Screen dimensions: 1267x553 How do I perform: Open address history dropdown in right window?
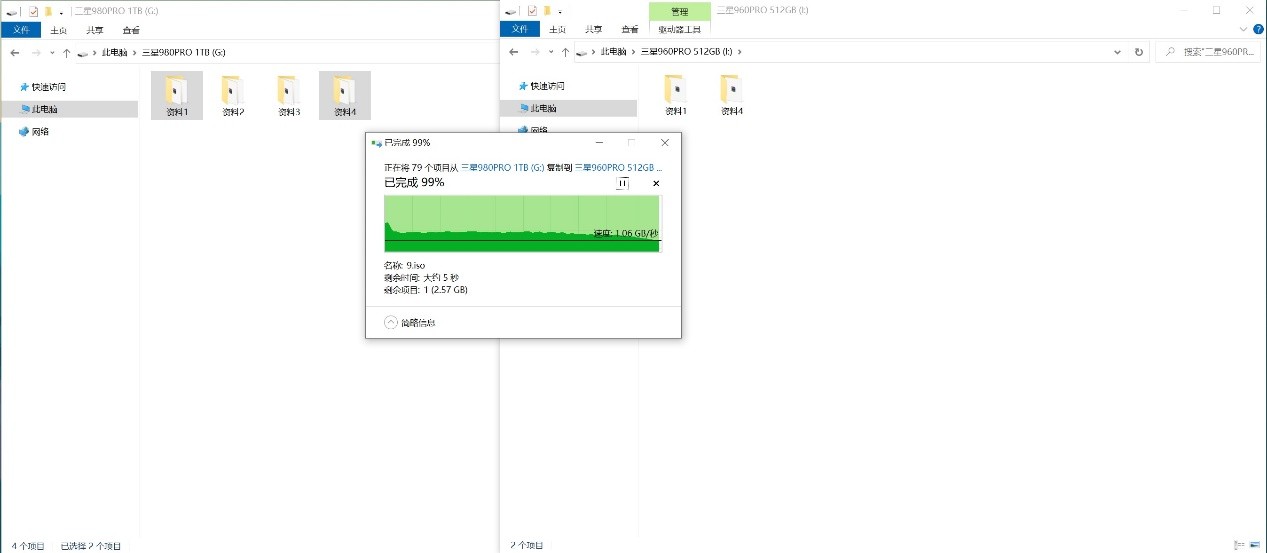(x=1119, y=51)
